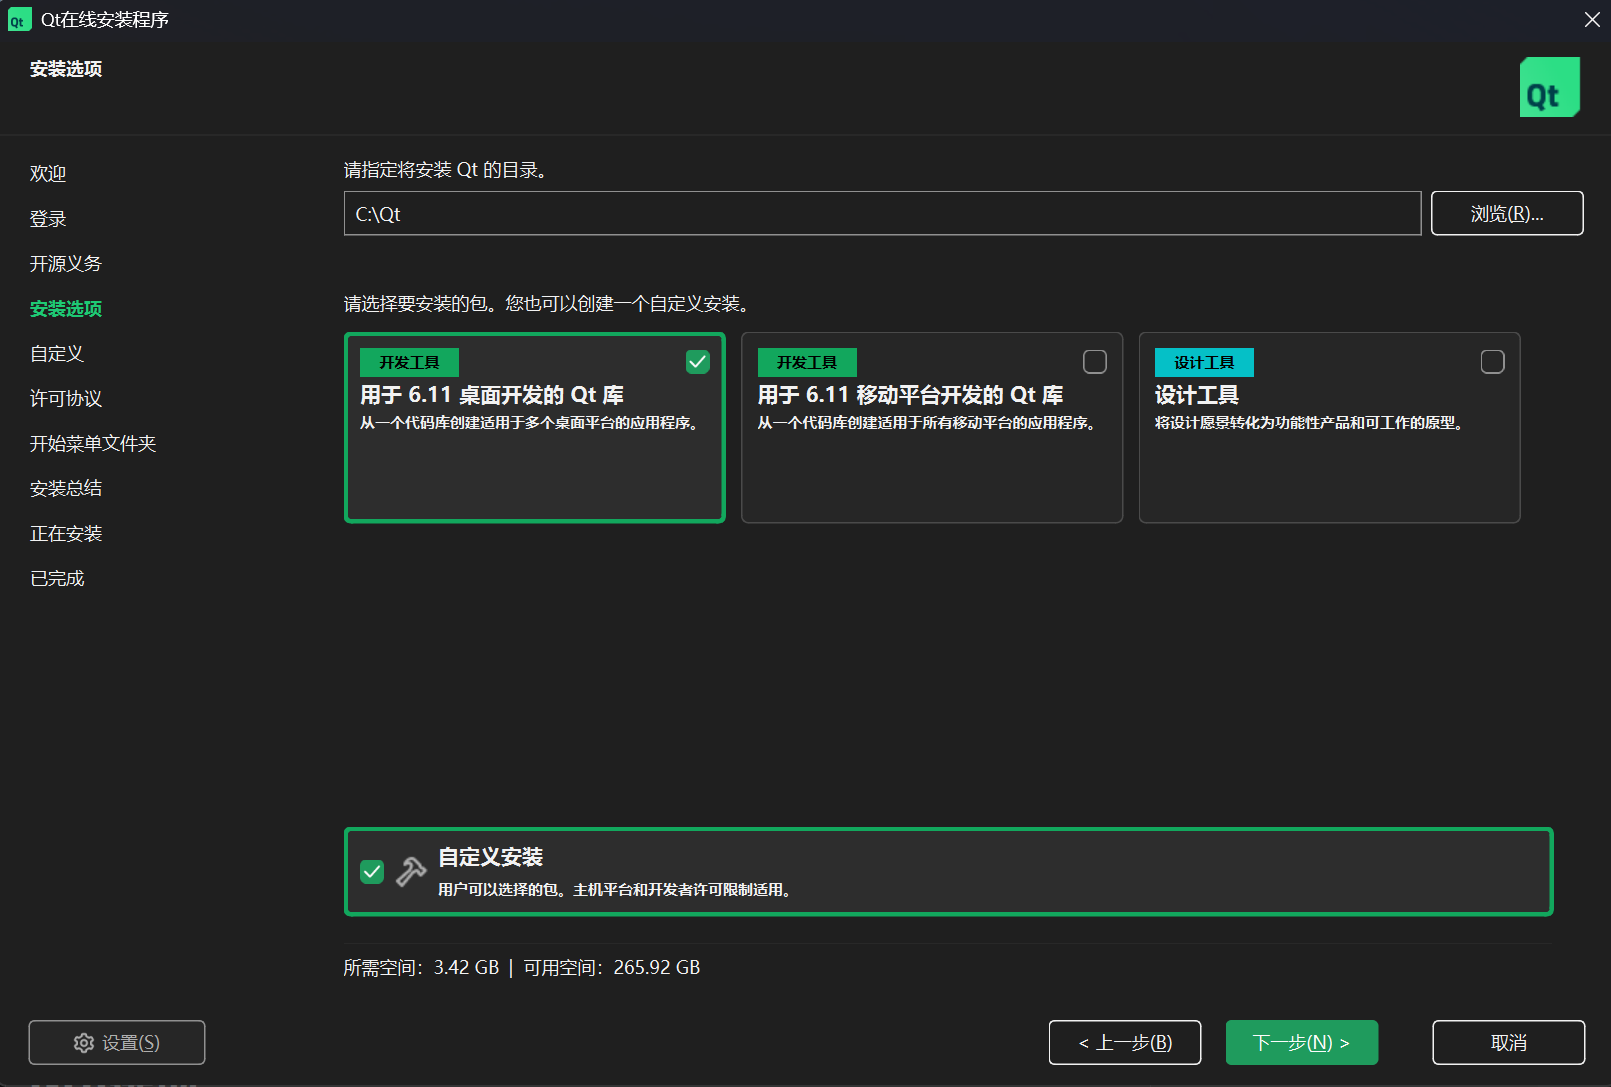The height and width of the screenshot is (1087, 1611).
Task: Click the 开发工具 tag on the desktop card
Action: pos(409,362)
